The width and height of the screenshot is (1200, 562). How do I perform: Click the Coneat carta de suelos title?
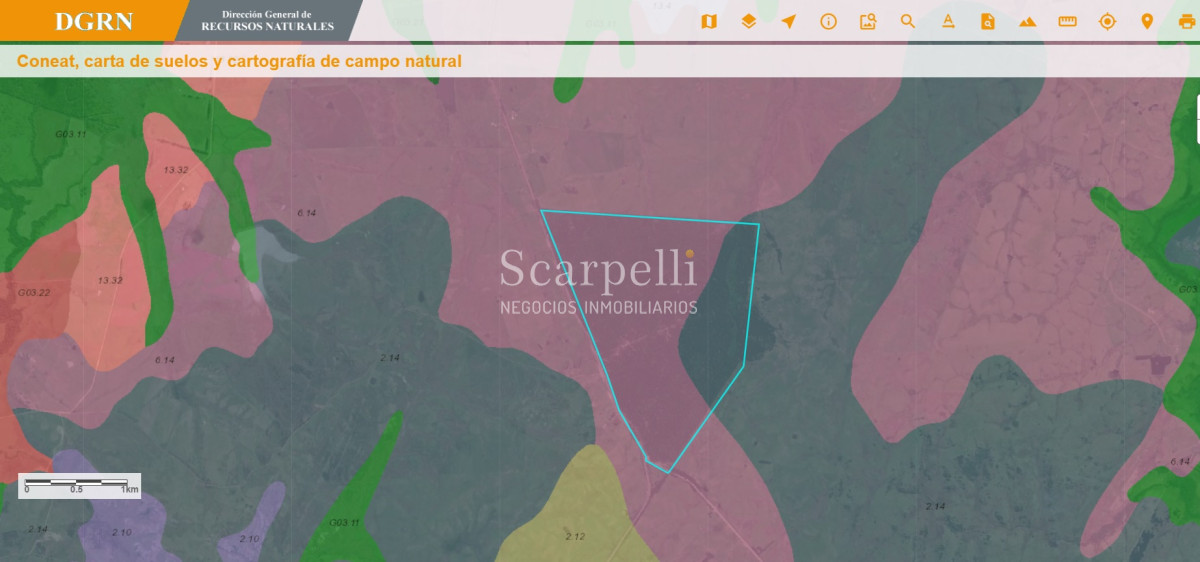(x=239, y=61)
